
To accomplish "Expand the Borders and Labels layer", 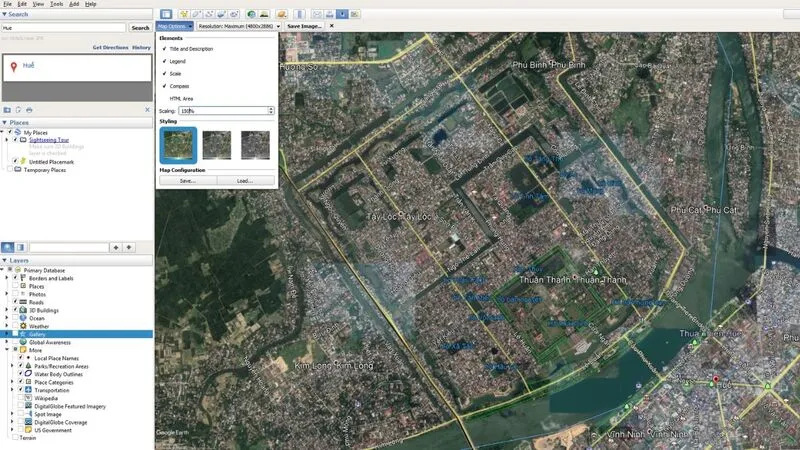I will [7, 278].
